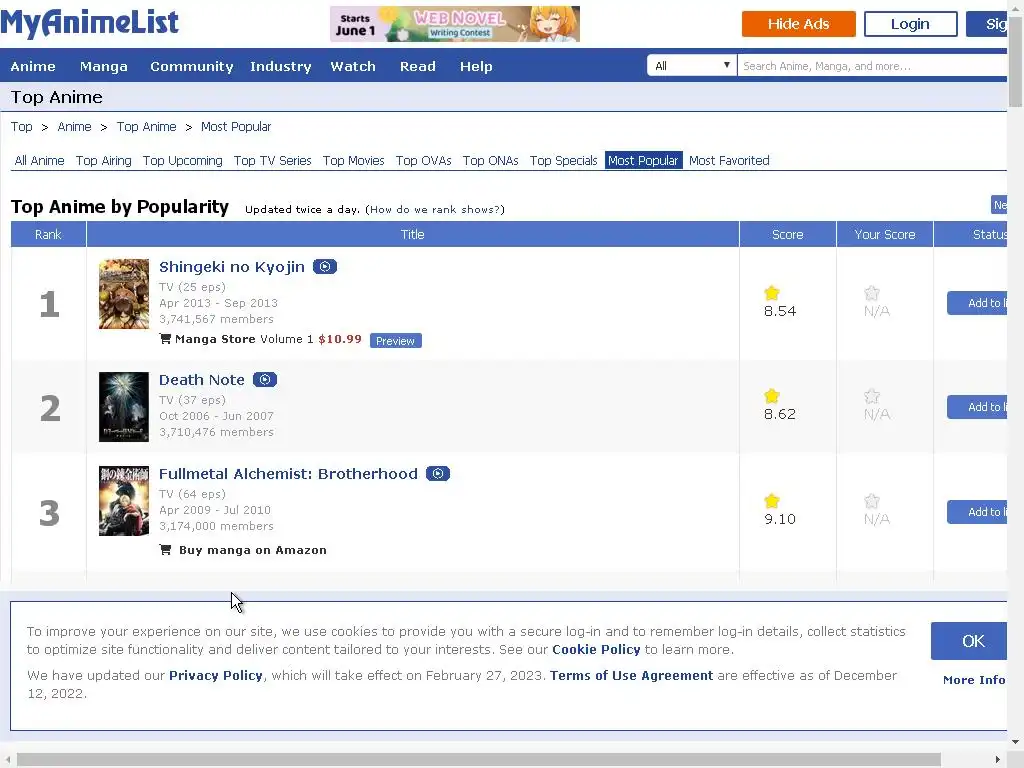The height and width of the screenshot is (768, 1024).
Task: Add Death Note to list
Action: 977,407
